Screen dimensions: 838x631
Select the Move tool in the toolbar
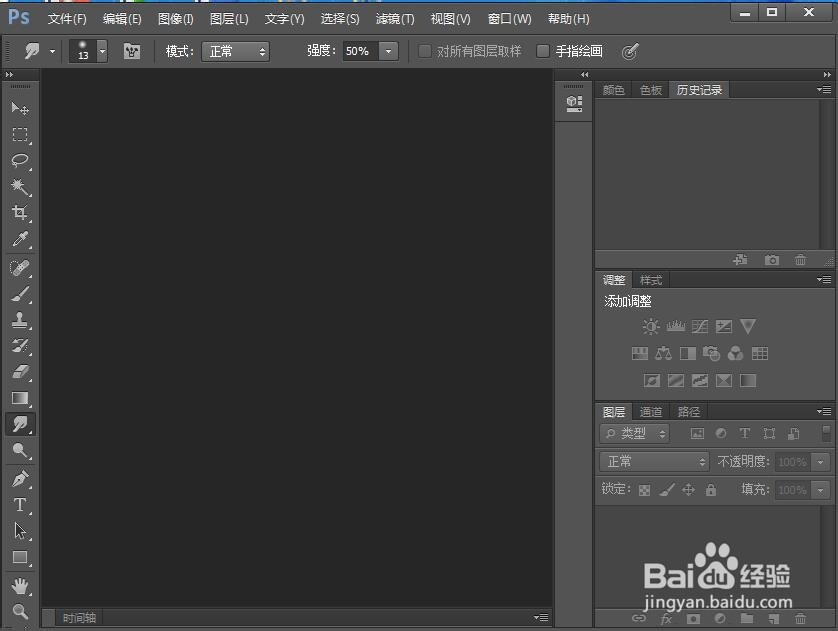pos(21,110)
